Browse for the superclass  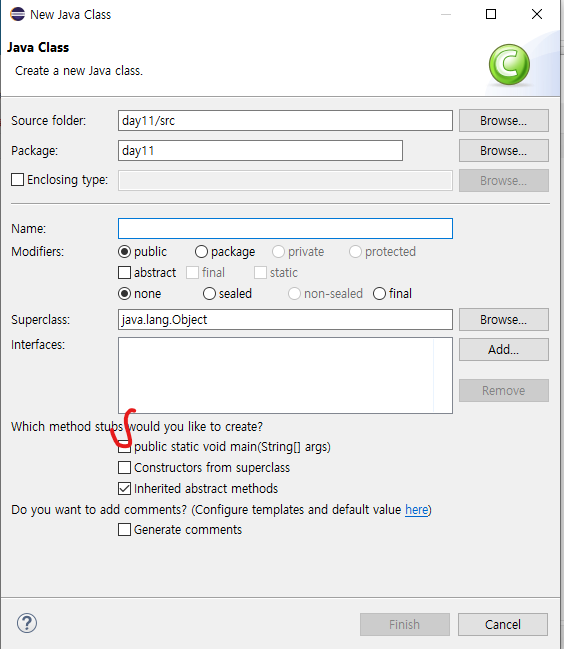(x=504, y=320)
